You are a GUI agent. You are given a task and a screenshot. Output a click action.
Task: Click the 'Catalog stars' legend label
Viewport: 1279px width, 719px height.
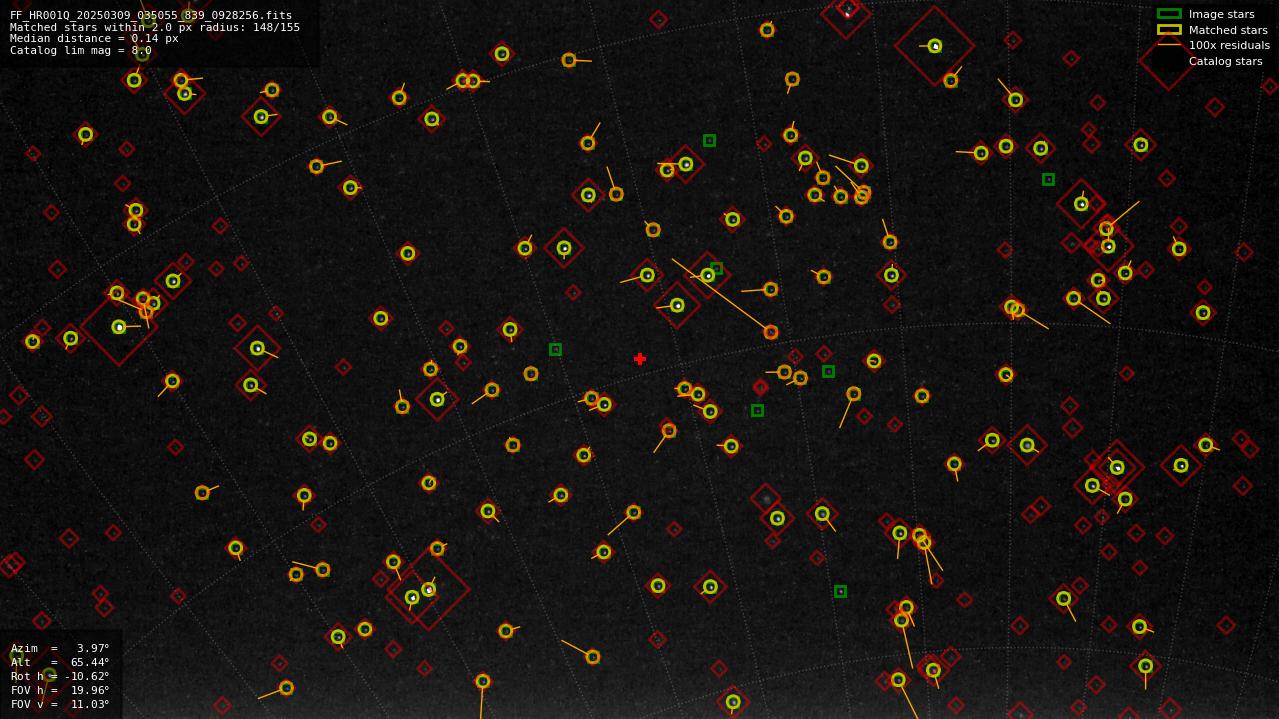tap(1225, 61)
